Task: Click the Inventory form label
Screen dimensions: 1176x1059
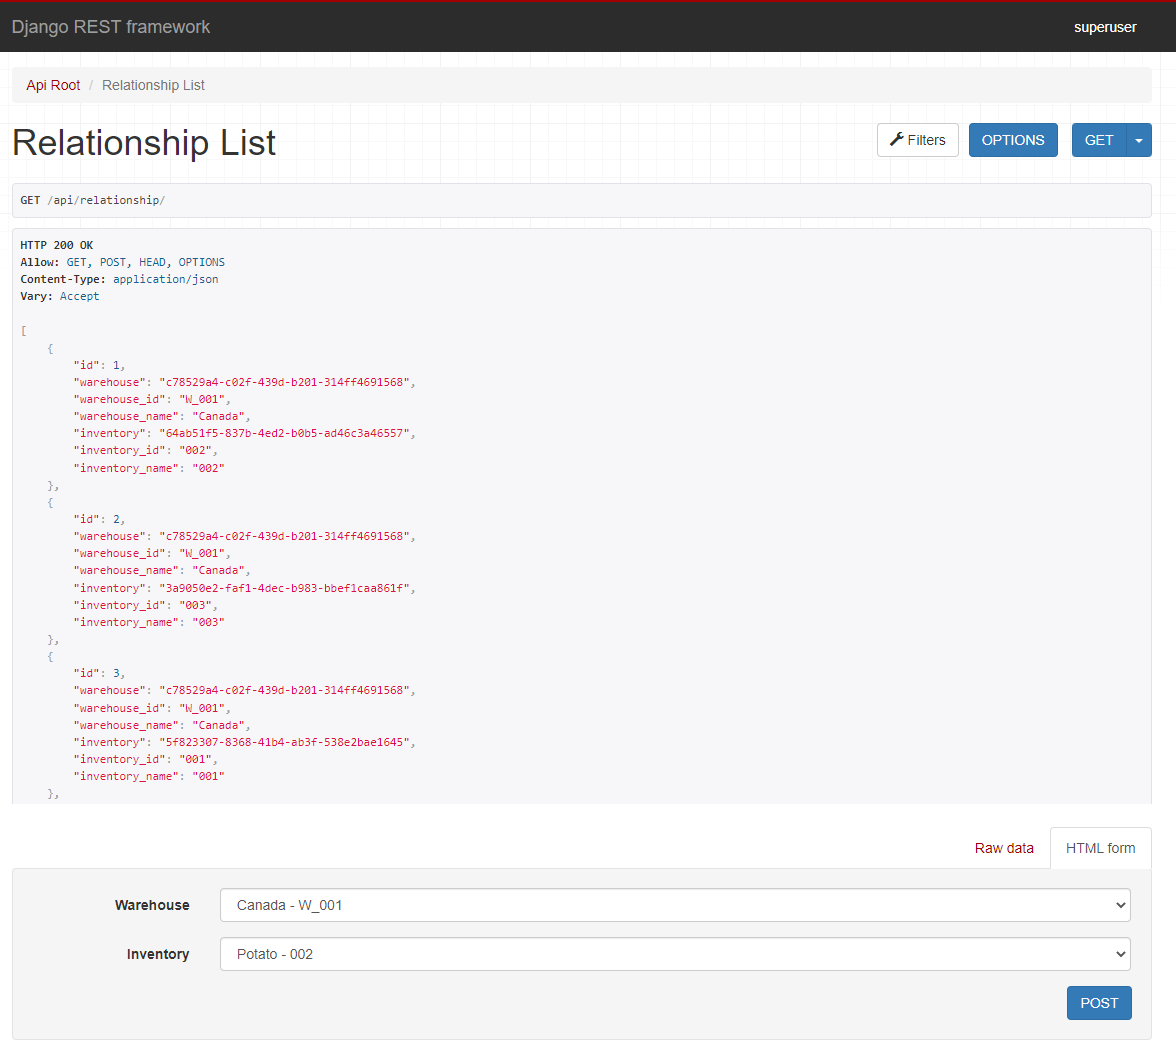Action: point(158,954)
